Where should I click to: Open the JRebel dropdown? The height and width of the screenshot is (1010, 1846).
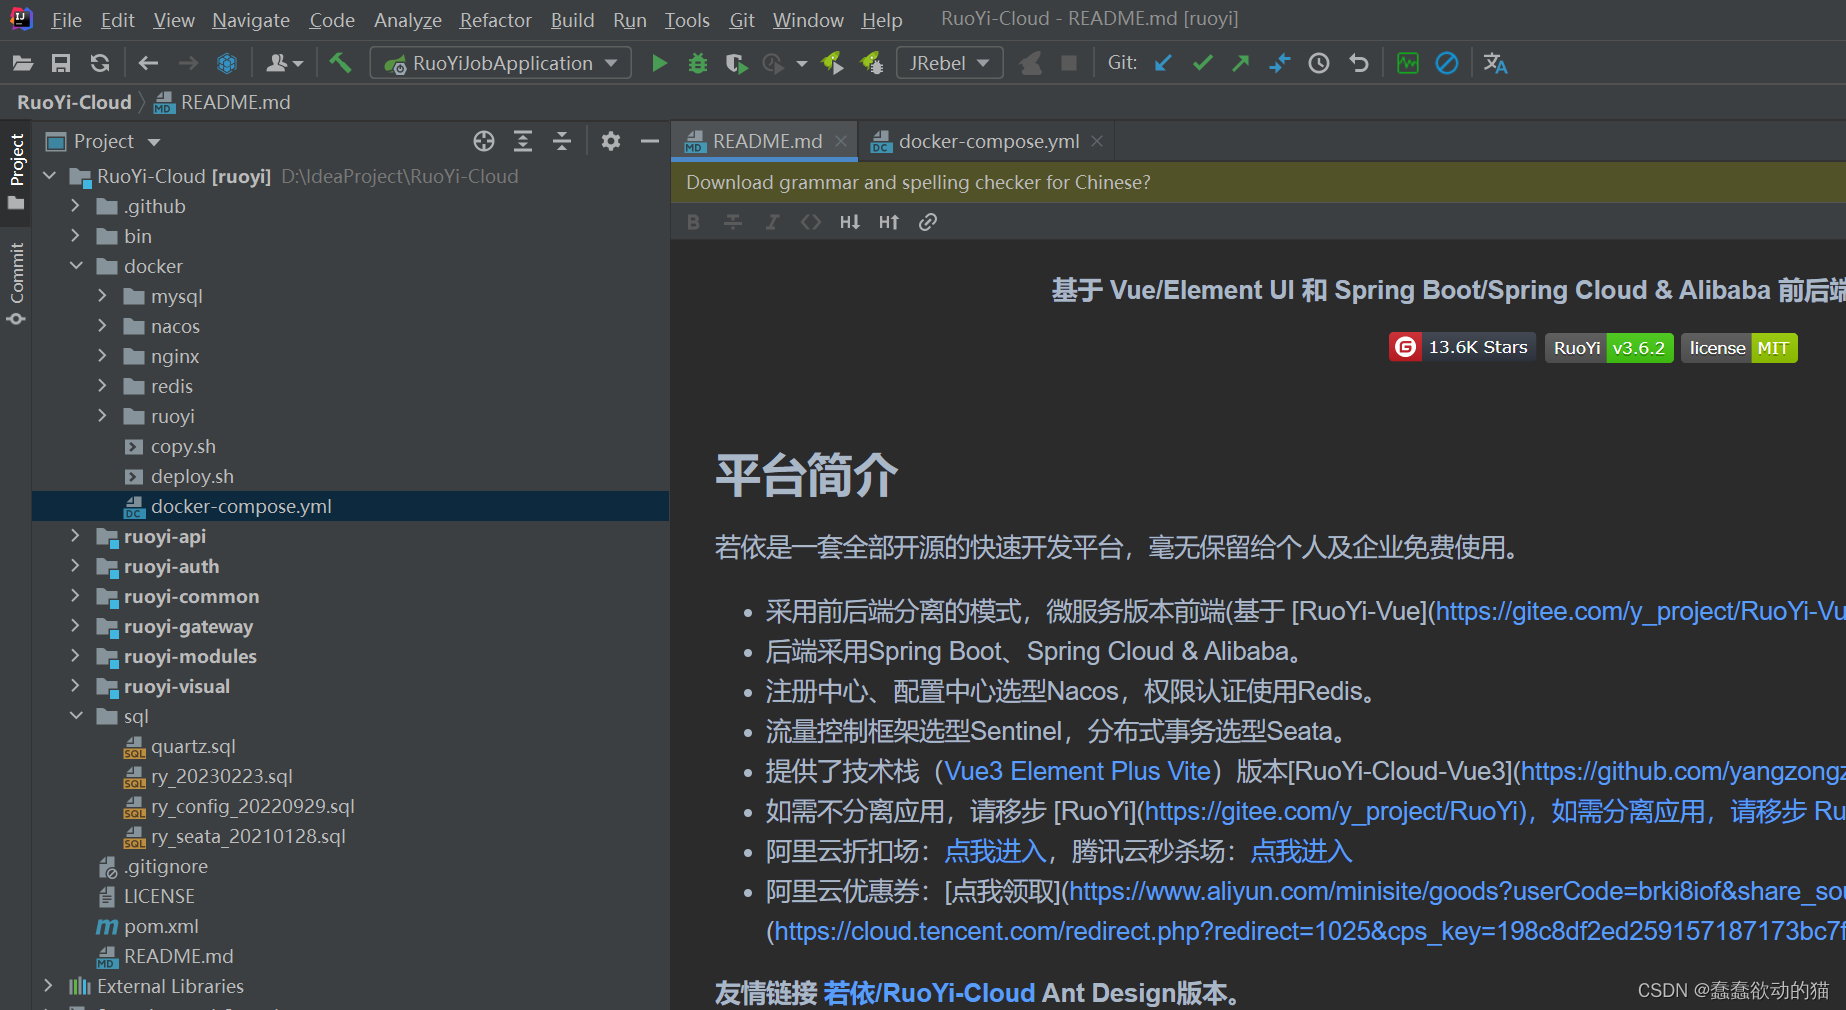tap(949, 63)
